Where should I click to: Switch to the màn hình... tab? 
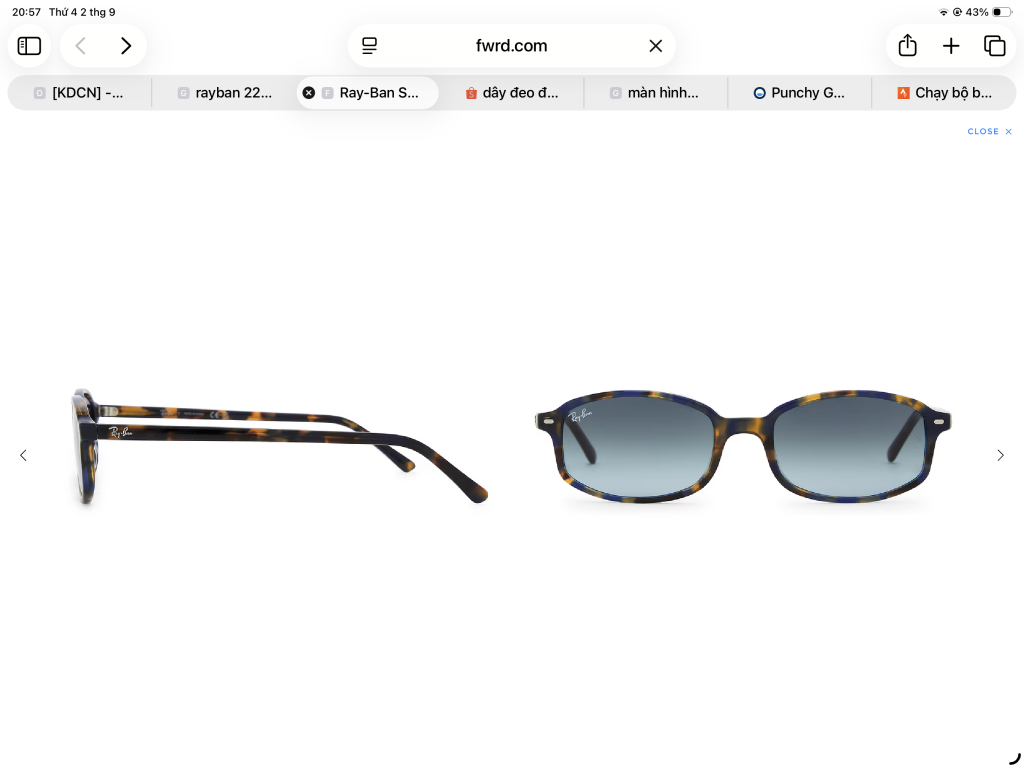click(656, 93)
